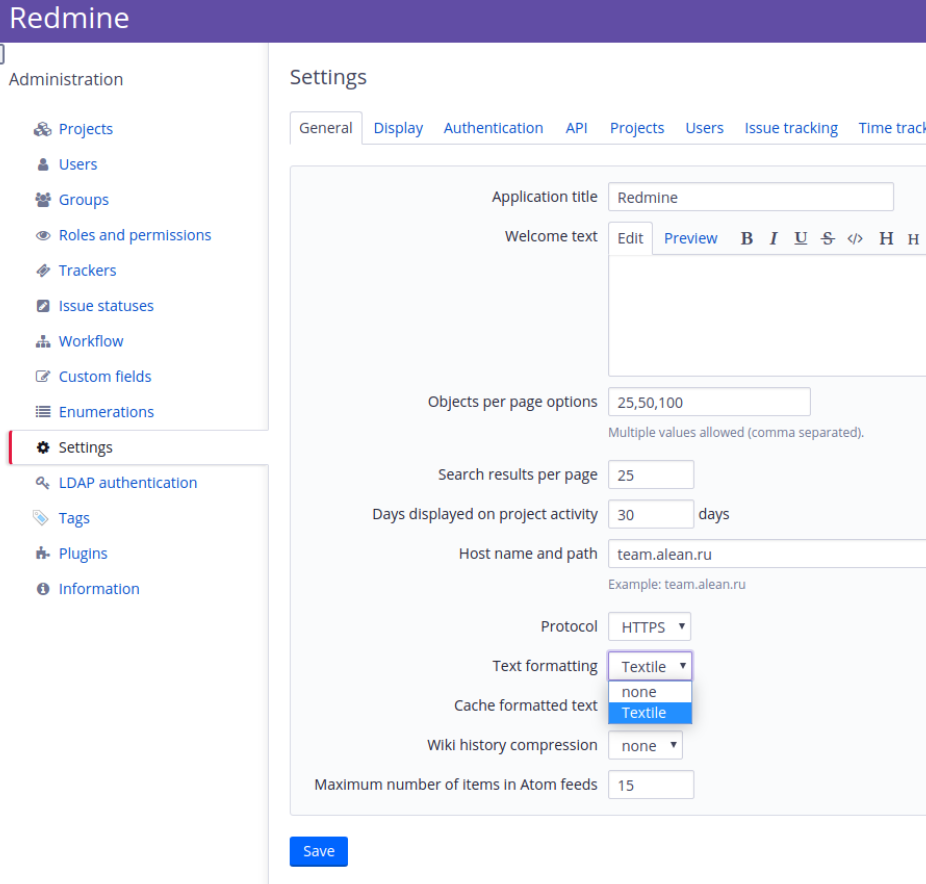926x884 pixels.
Task: Apply underline formatting to welcome text
Action: click(800, 239)
